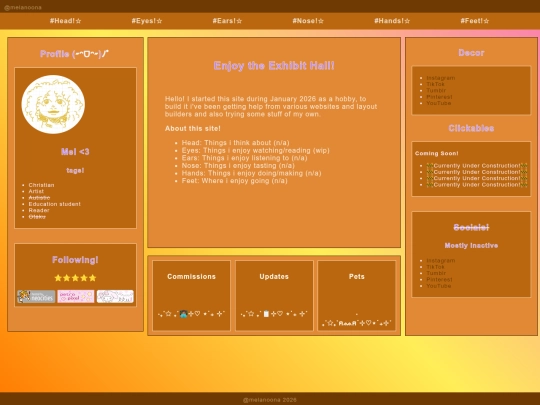The image size is (540, 405).
Task: Go to the #Eyes!☆ page
Action: (x=147, y=21)
